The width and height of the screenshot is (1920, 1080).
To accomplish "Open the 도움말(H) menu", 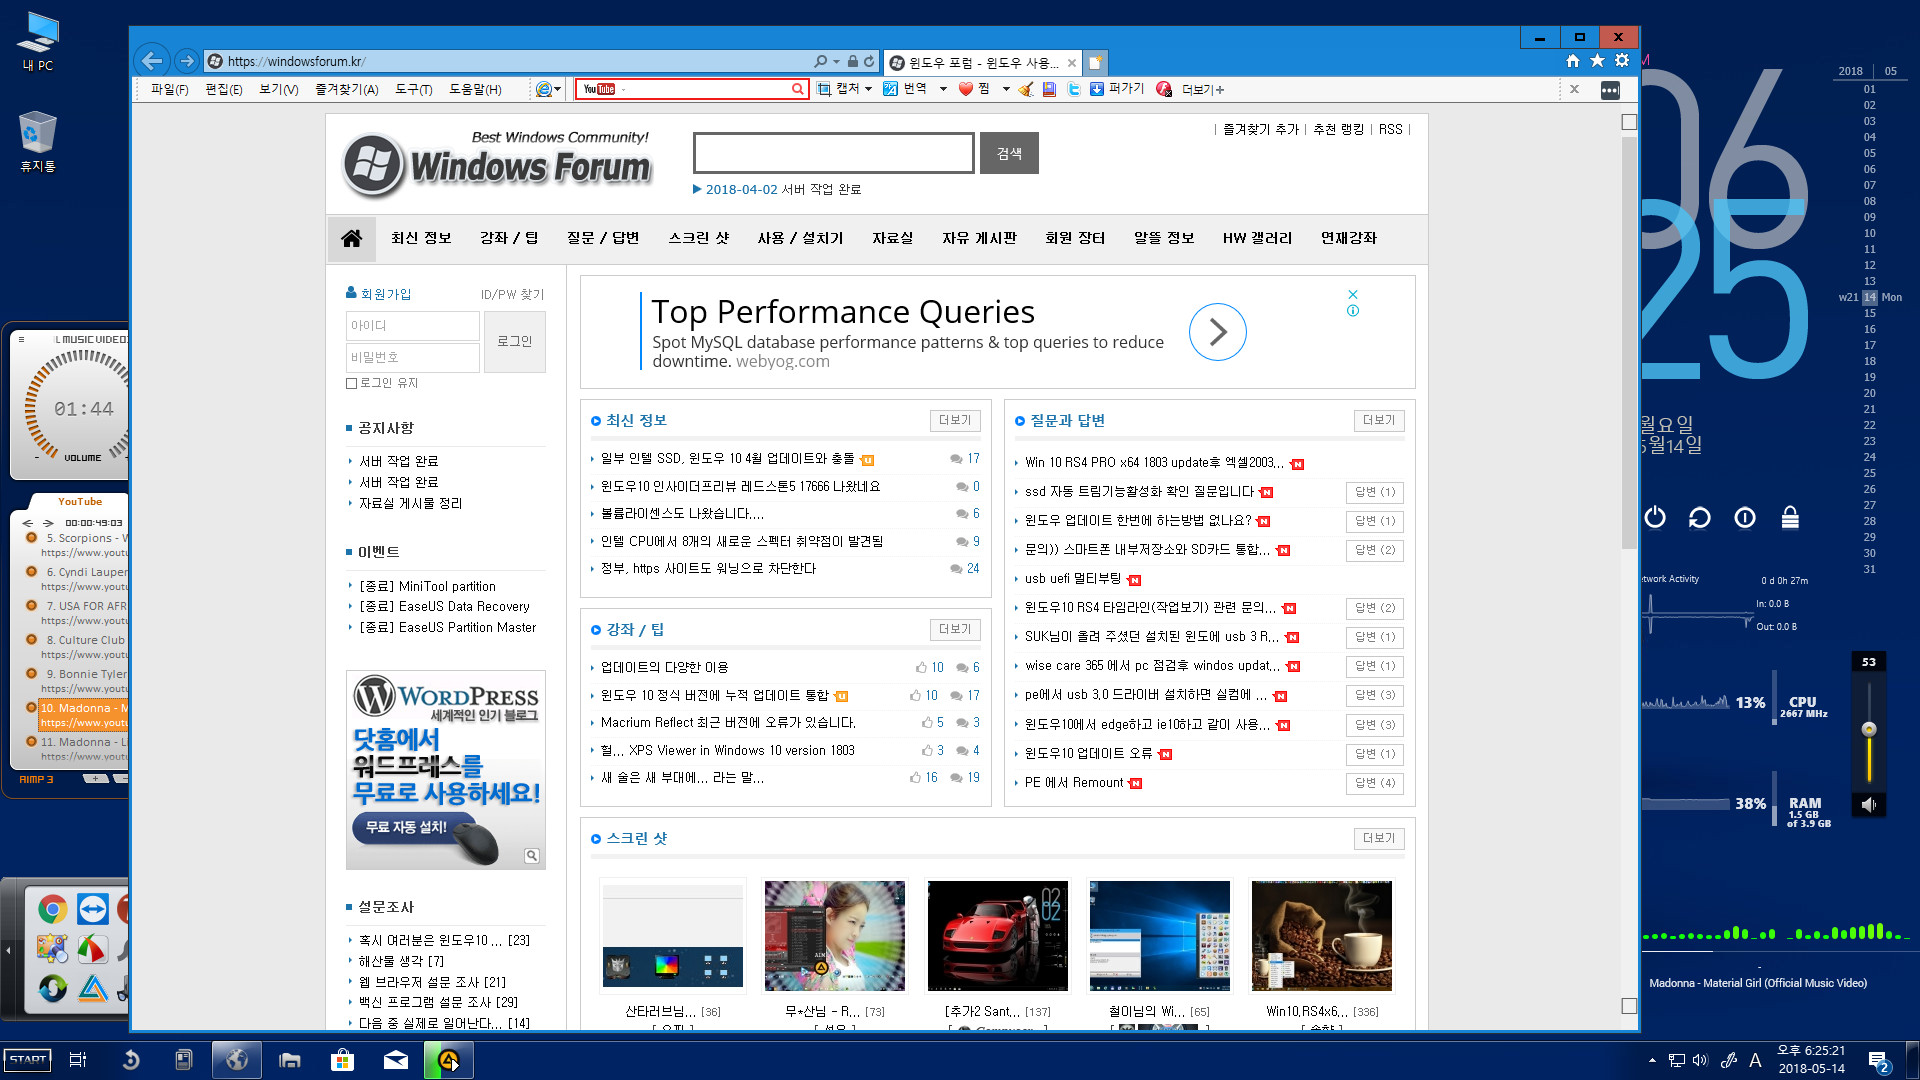I will pos(475,89).
